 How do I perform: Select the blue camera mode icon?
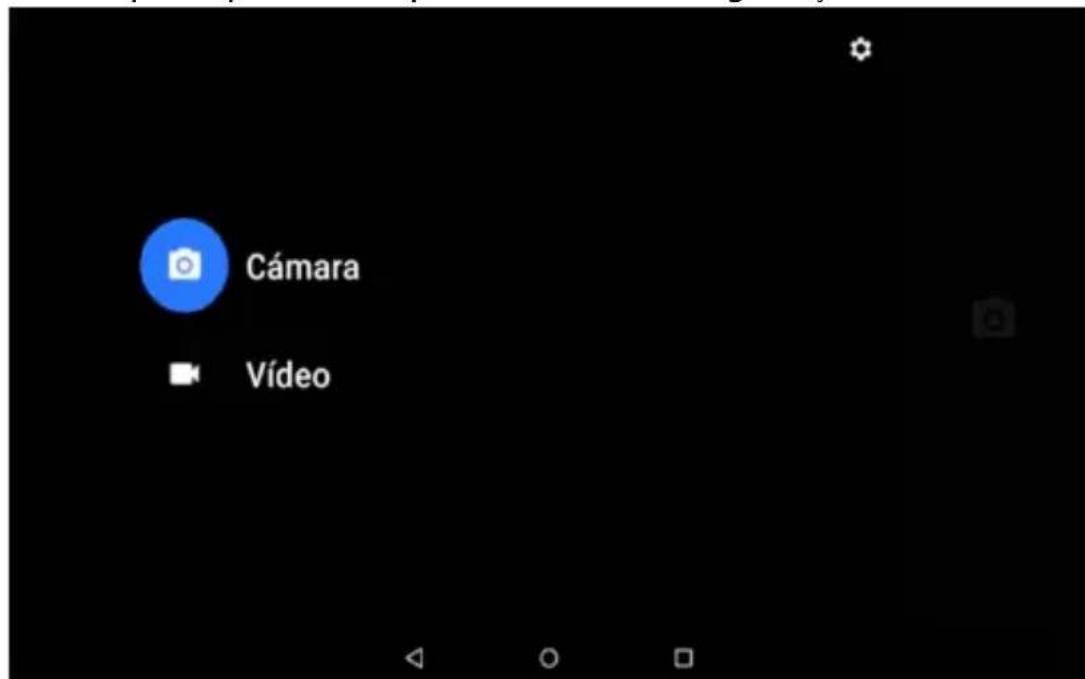pos(184,265)
